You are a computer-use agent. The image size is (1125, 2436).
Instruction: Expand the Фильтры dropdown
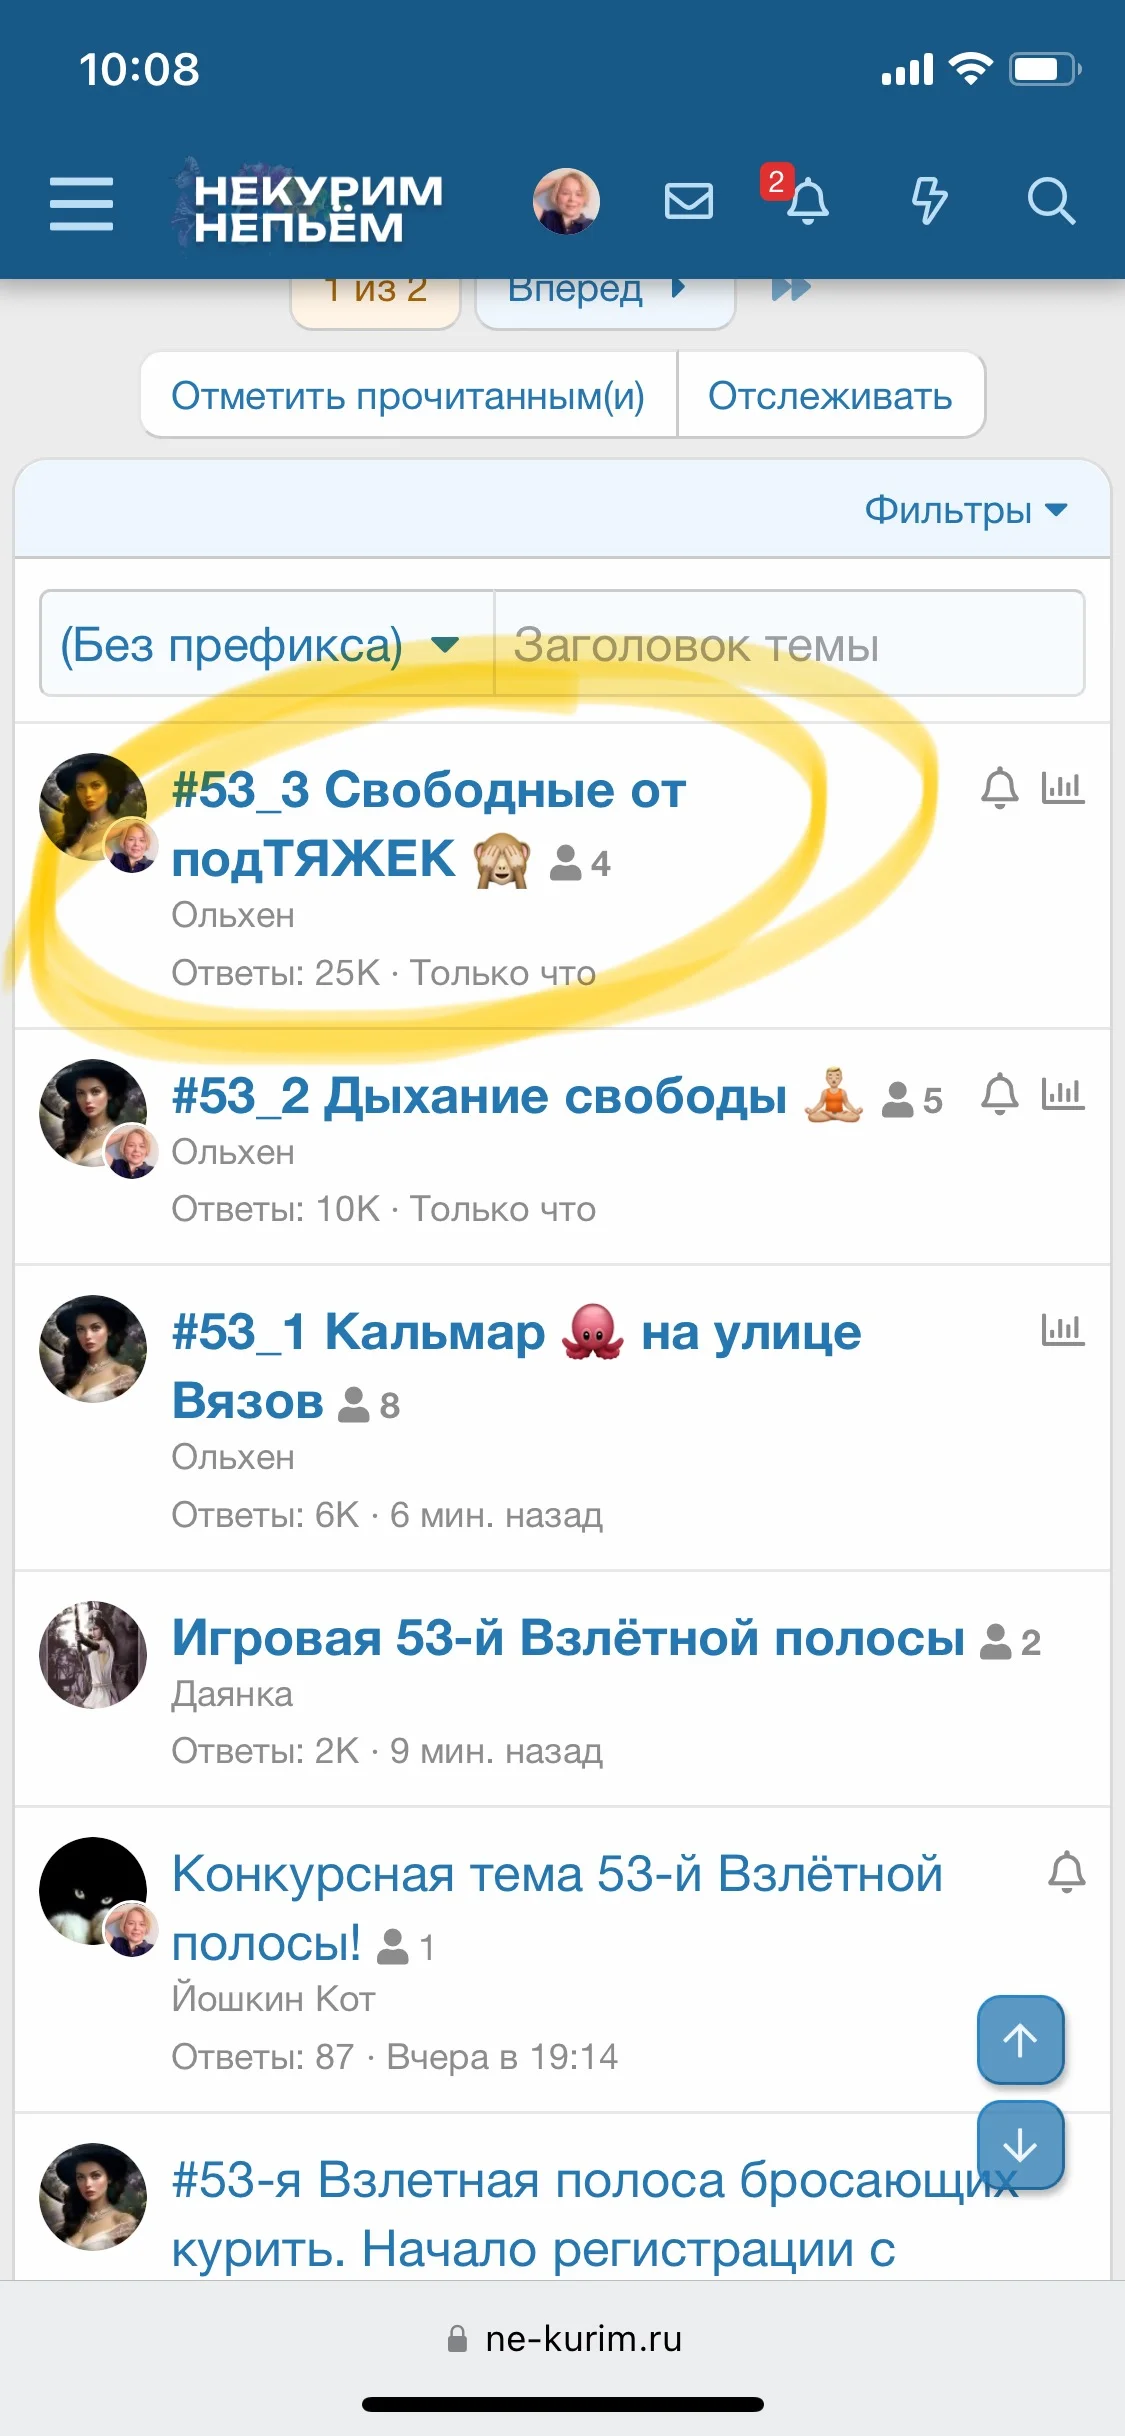pyautogui.click(x=966, y=509)
